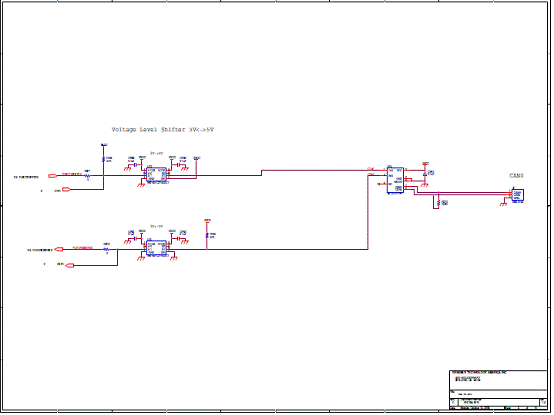
Task: Select the lower level shifter IC symbol
Action: point(157,248)
